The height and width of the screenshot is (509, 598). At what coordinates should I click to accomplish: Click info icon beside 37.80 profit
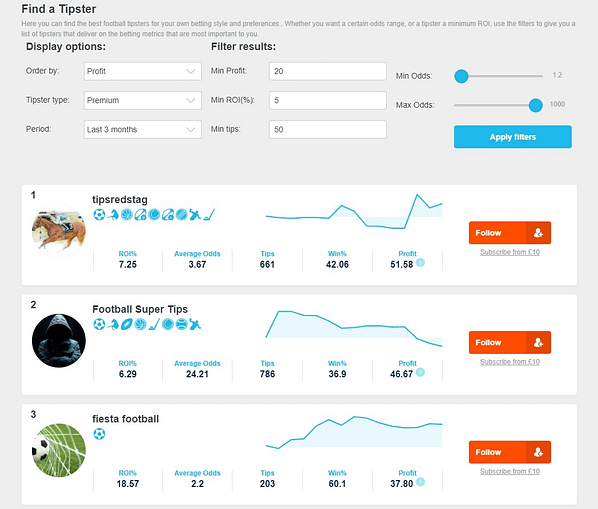(420, 482)
